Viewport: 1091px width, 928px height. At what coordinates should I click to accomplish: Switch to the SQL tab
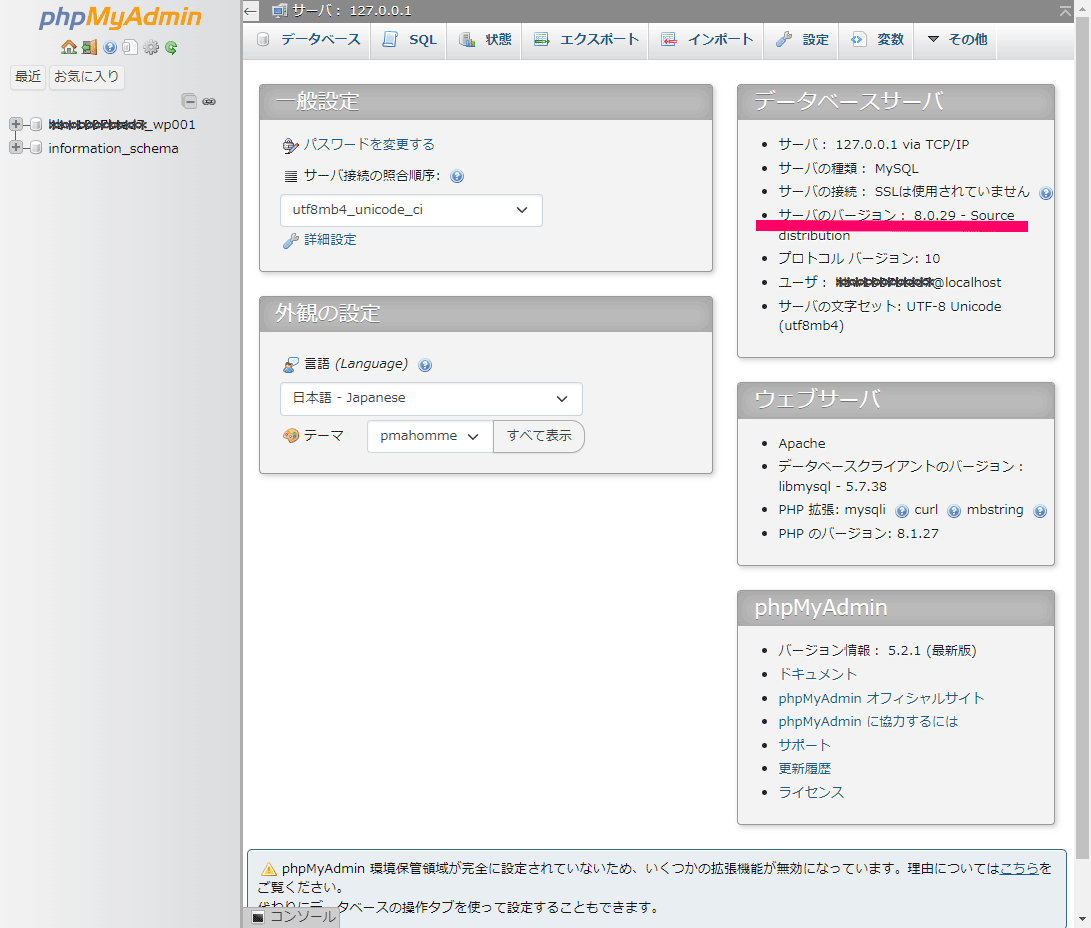pos(410,40)
